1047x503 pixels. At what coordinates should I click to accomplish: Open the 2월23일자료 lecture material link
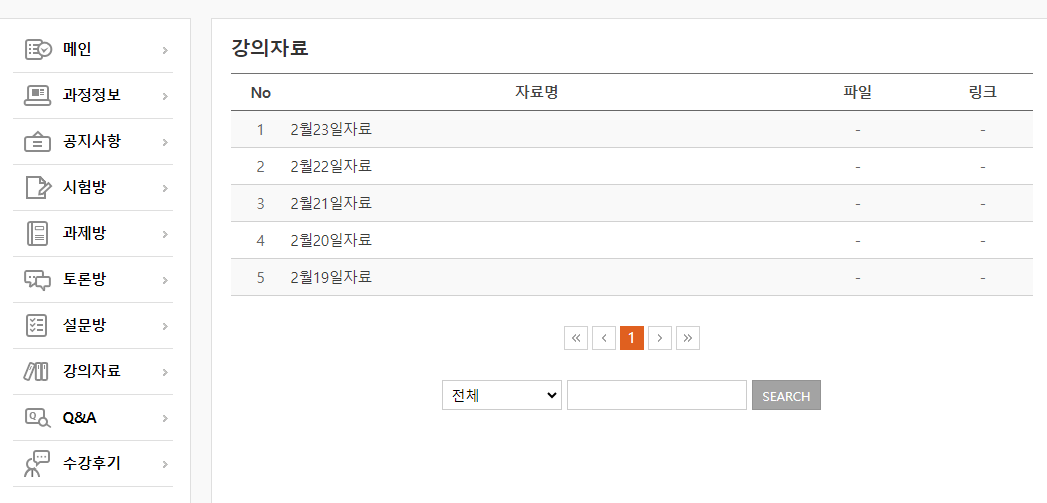(331, 129)
